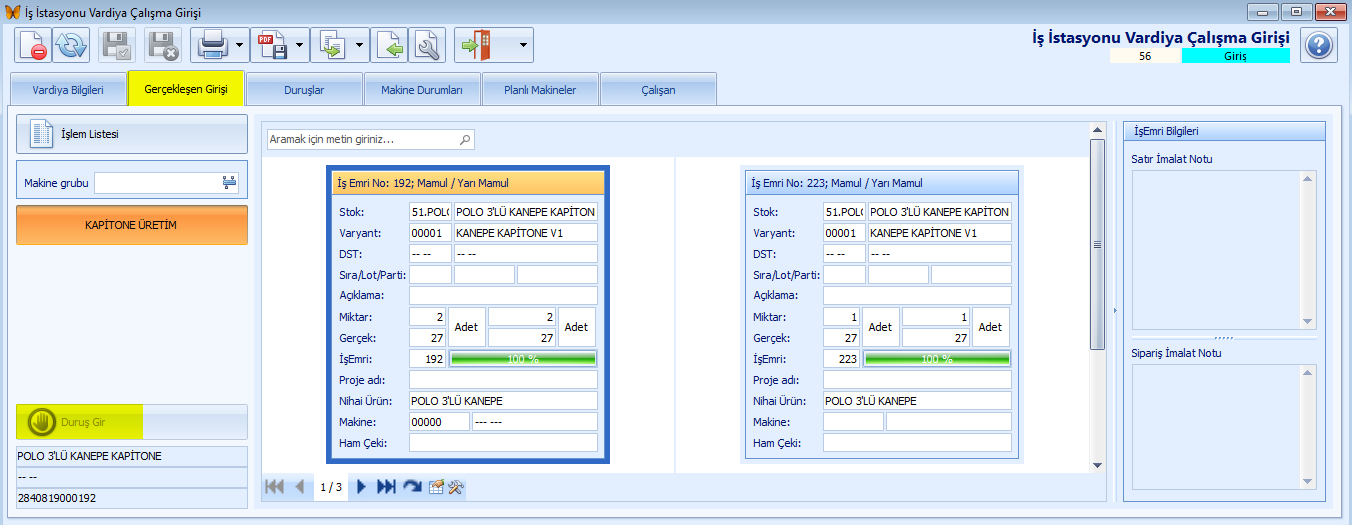
Task: Click the Proje adı field in card 223
Action: (x=917, y=380)
